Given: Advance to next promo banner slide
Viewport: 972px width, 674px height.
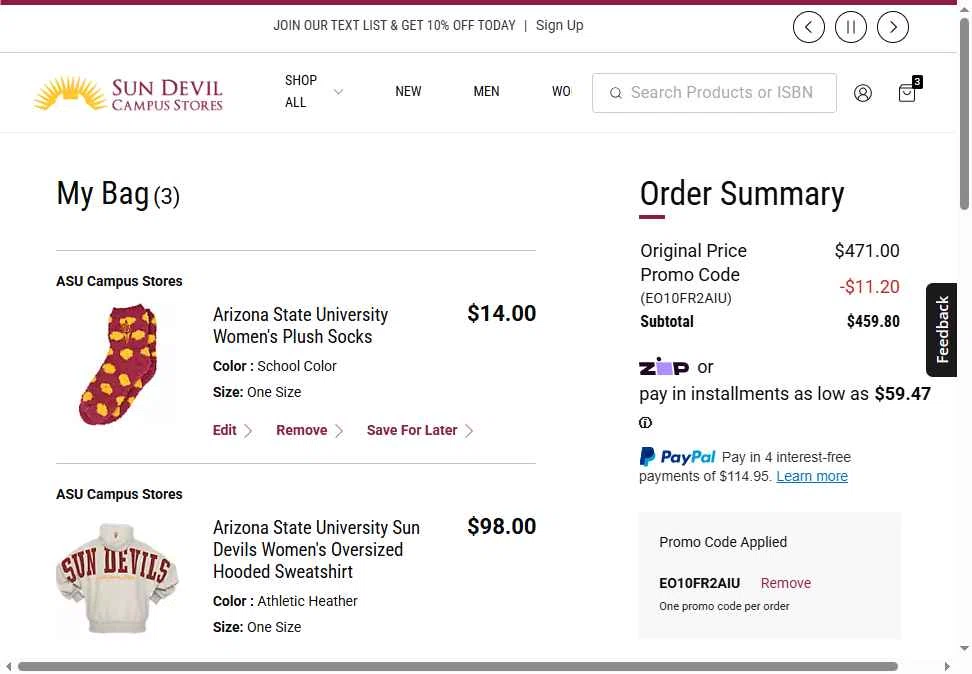Looking at the screenshot, I should (893, 27).
